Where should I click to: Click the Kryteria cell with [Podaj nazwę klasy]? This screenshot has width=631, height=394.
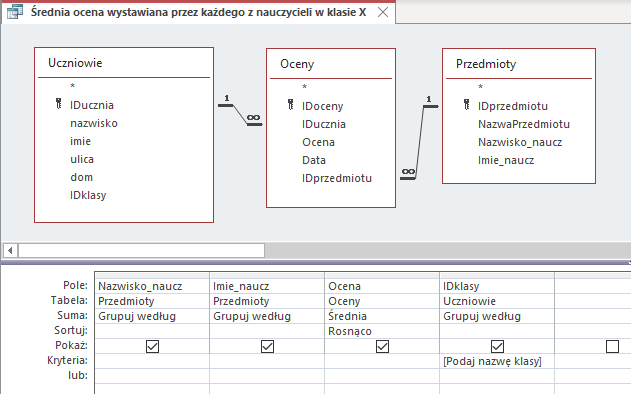pyautogui.click(x=497, y=361)
